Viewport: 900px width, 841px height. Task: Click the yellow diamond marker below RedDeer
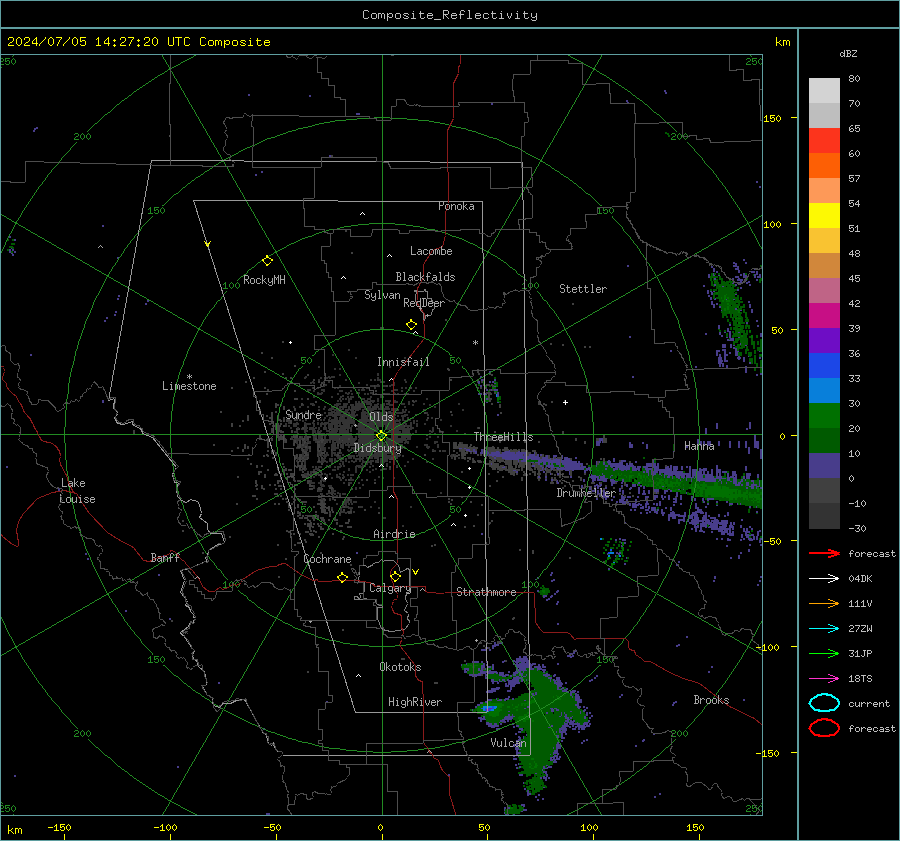click(411, 325)
